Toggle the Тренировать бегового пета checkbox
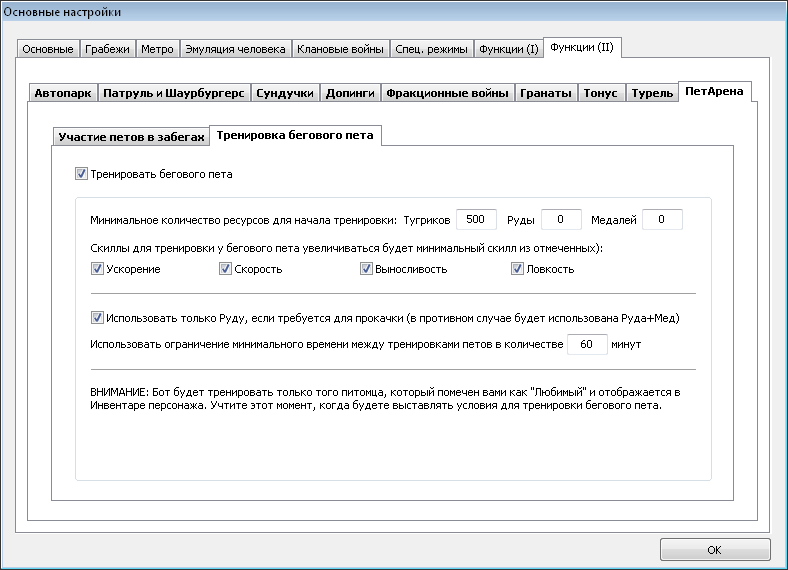 coord(81,174)
